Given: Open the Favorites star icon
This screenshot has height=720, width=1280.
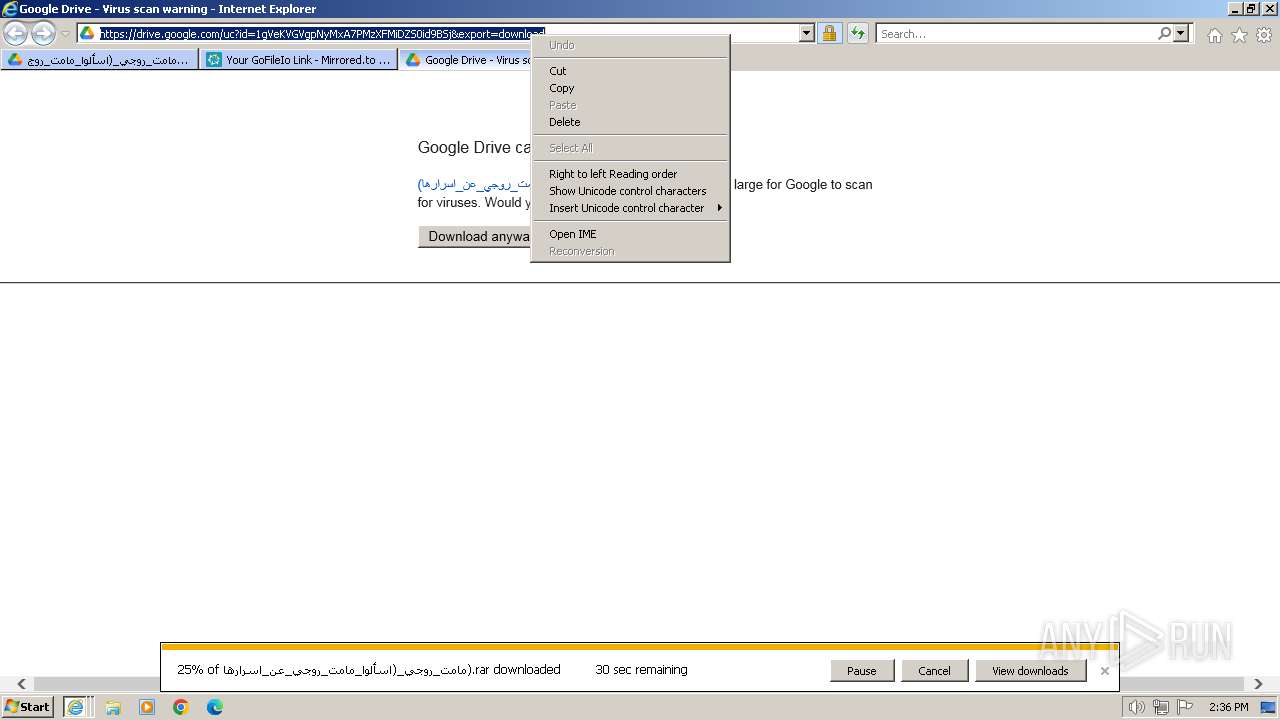Looking at the screenshot, I should pyautogui.click(x=1239, y=35).
